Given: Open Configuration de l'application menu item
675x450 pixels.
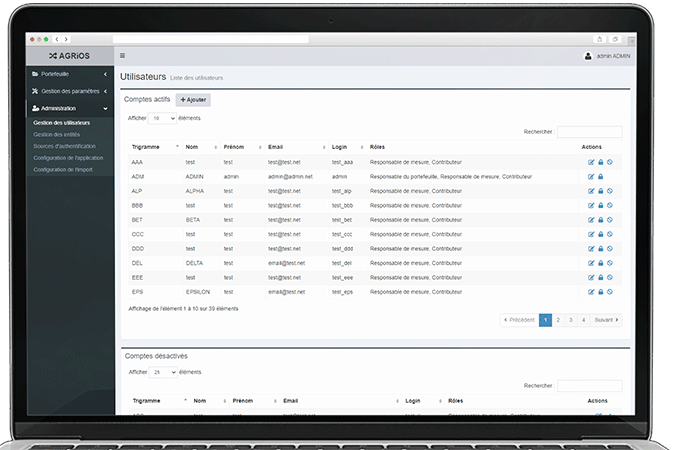Looking at the screenshot, I should [68, 158].
